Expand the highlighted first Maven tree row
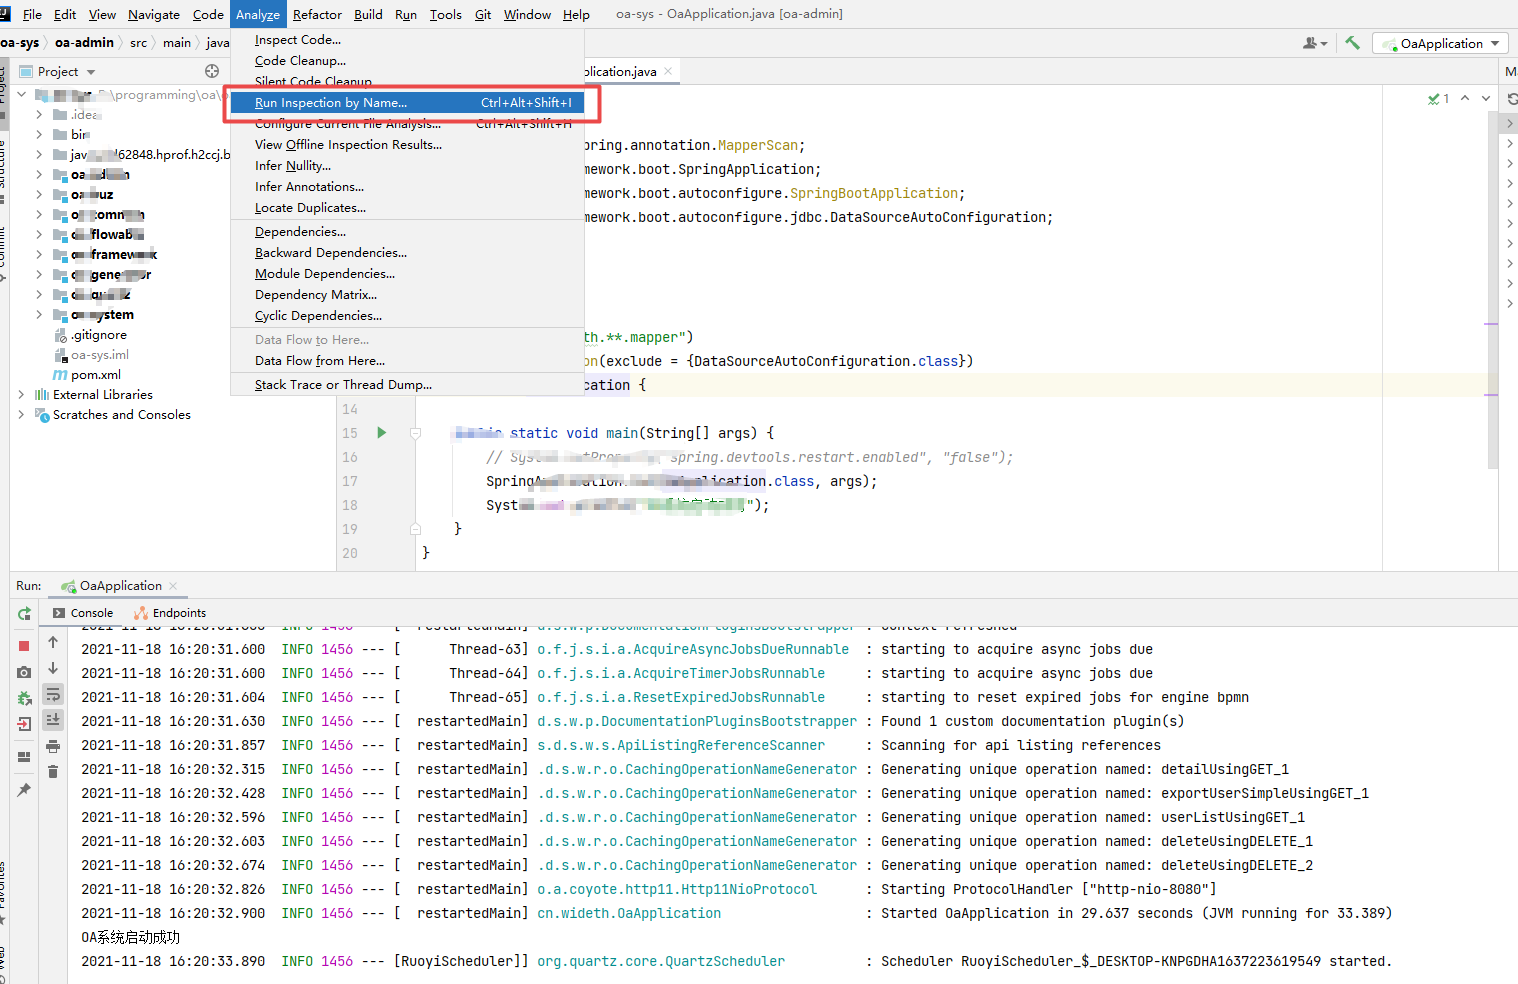The image size is (1518, 984). click(x=1510, y=123)
